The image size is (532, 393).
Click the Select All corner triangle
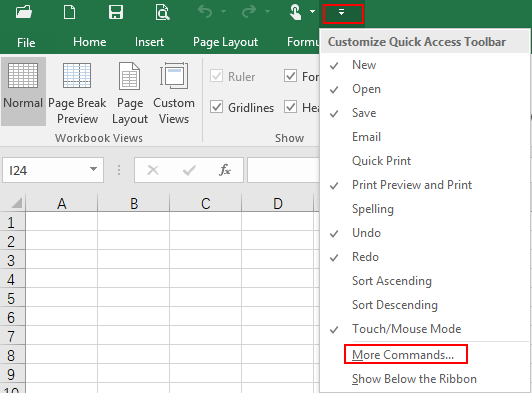[x=16, y=203]
